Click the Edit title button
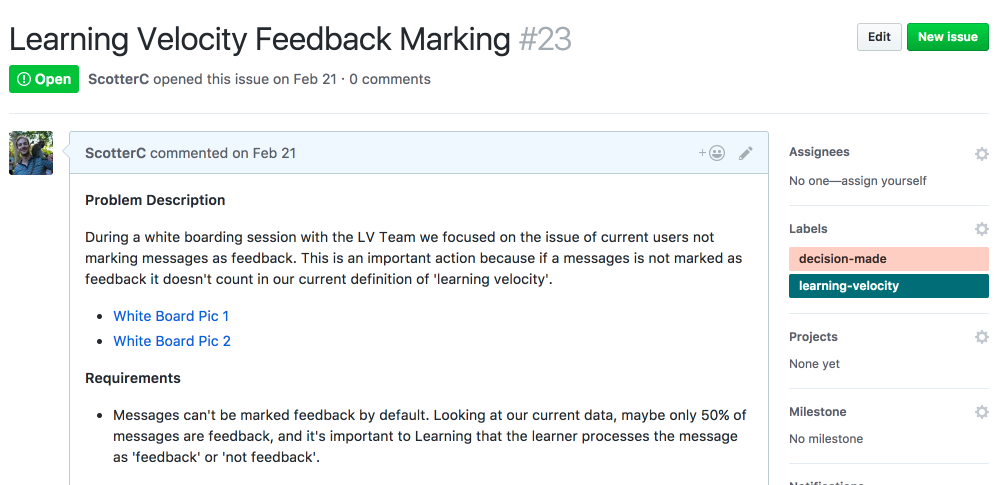 point(879,37)
